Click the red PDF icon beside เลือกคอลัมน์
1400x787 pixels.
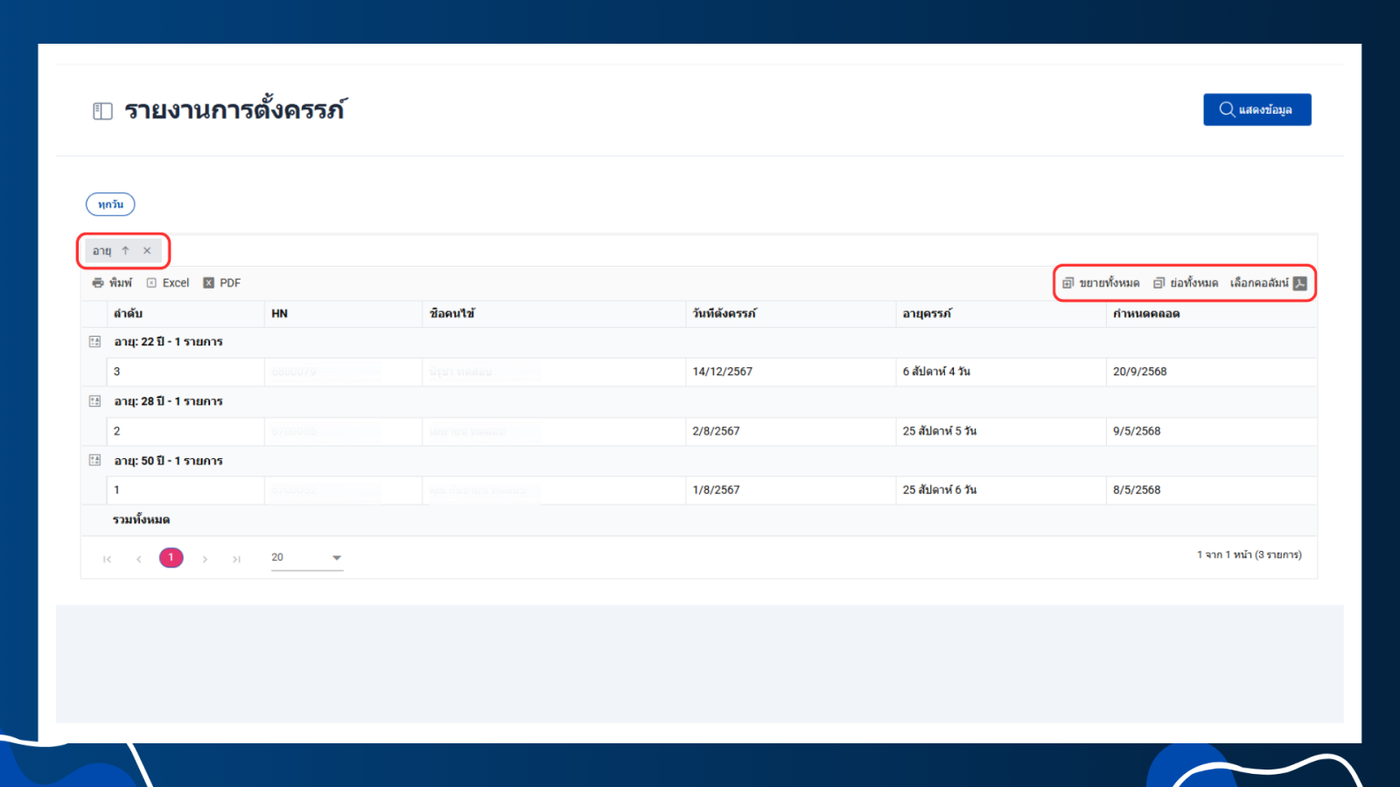tap(1300, 283)
